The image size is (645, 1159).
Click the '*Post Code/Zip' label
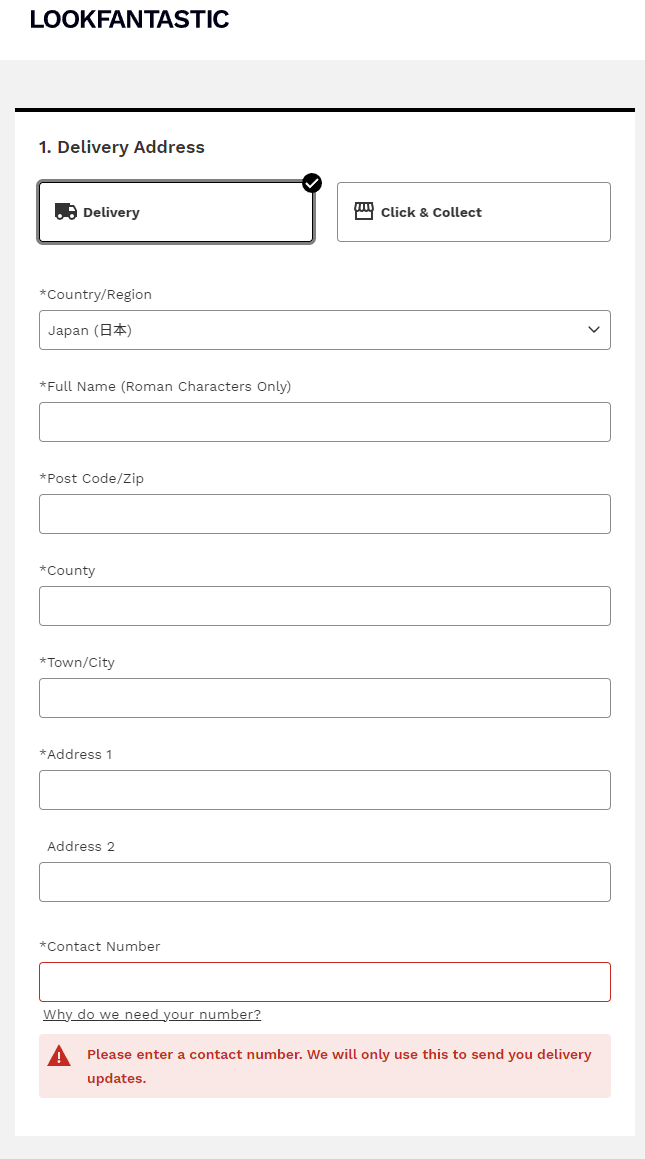click(92, 478)
